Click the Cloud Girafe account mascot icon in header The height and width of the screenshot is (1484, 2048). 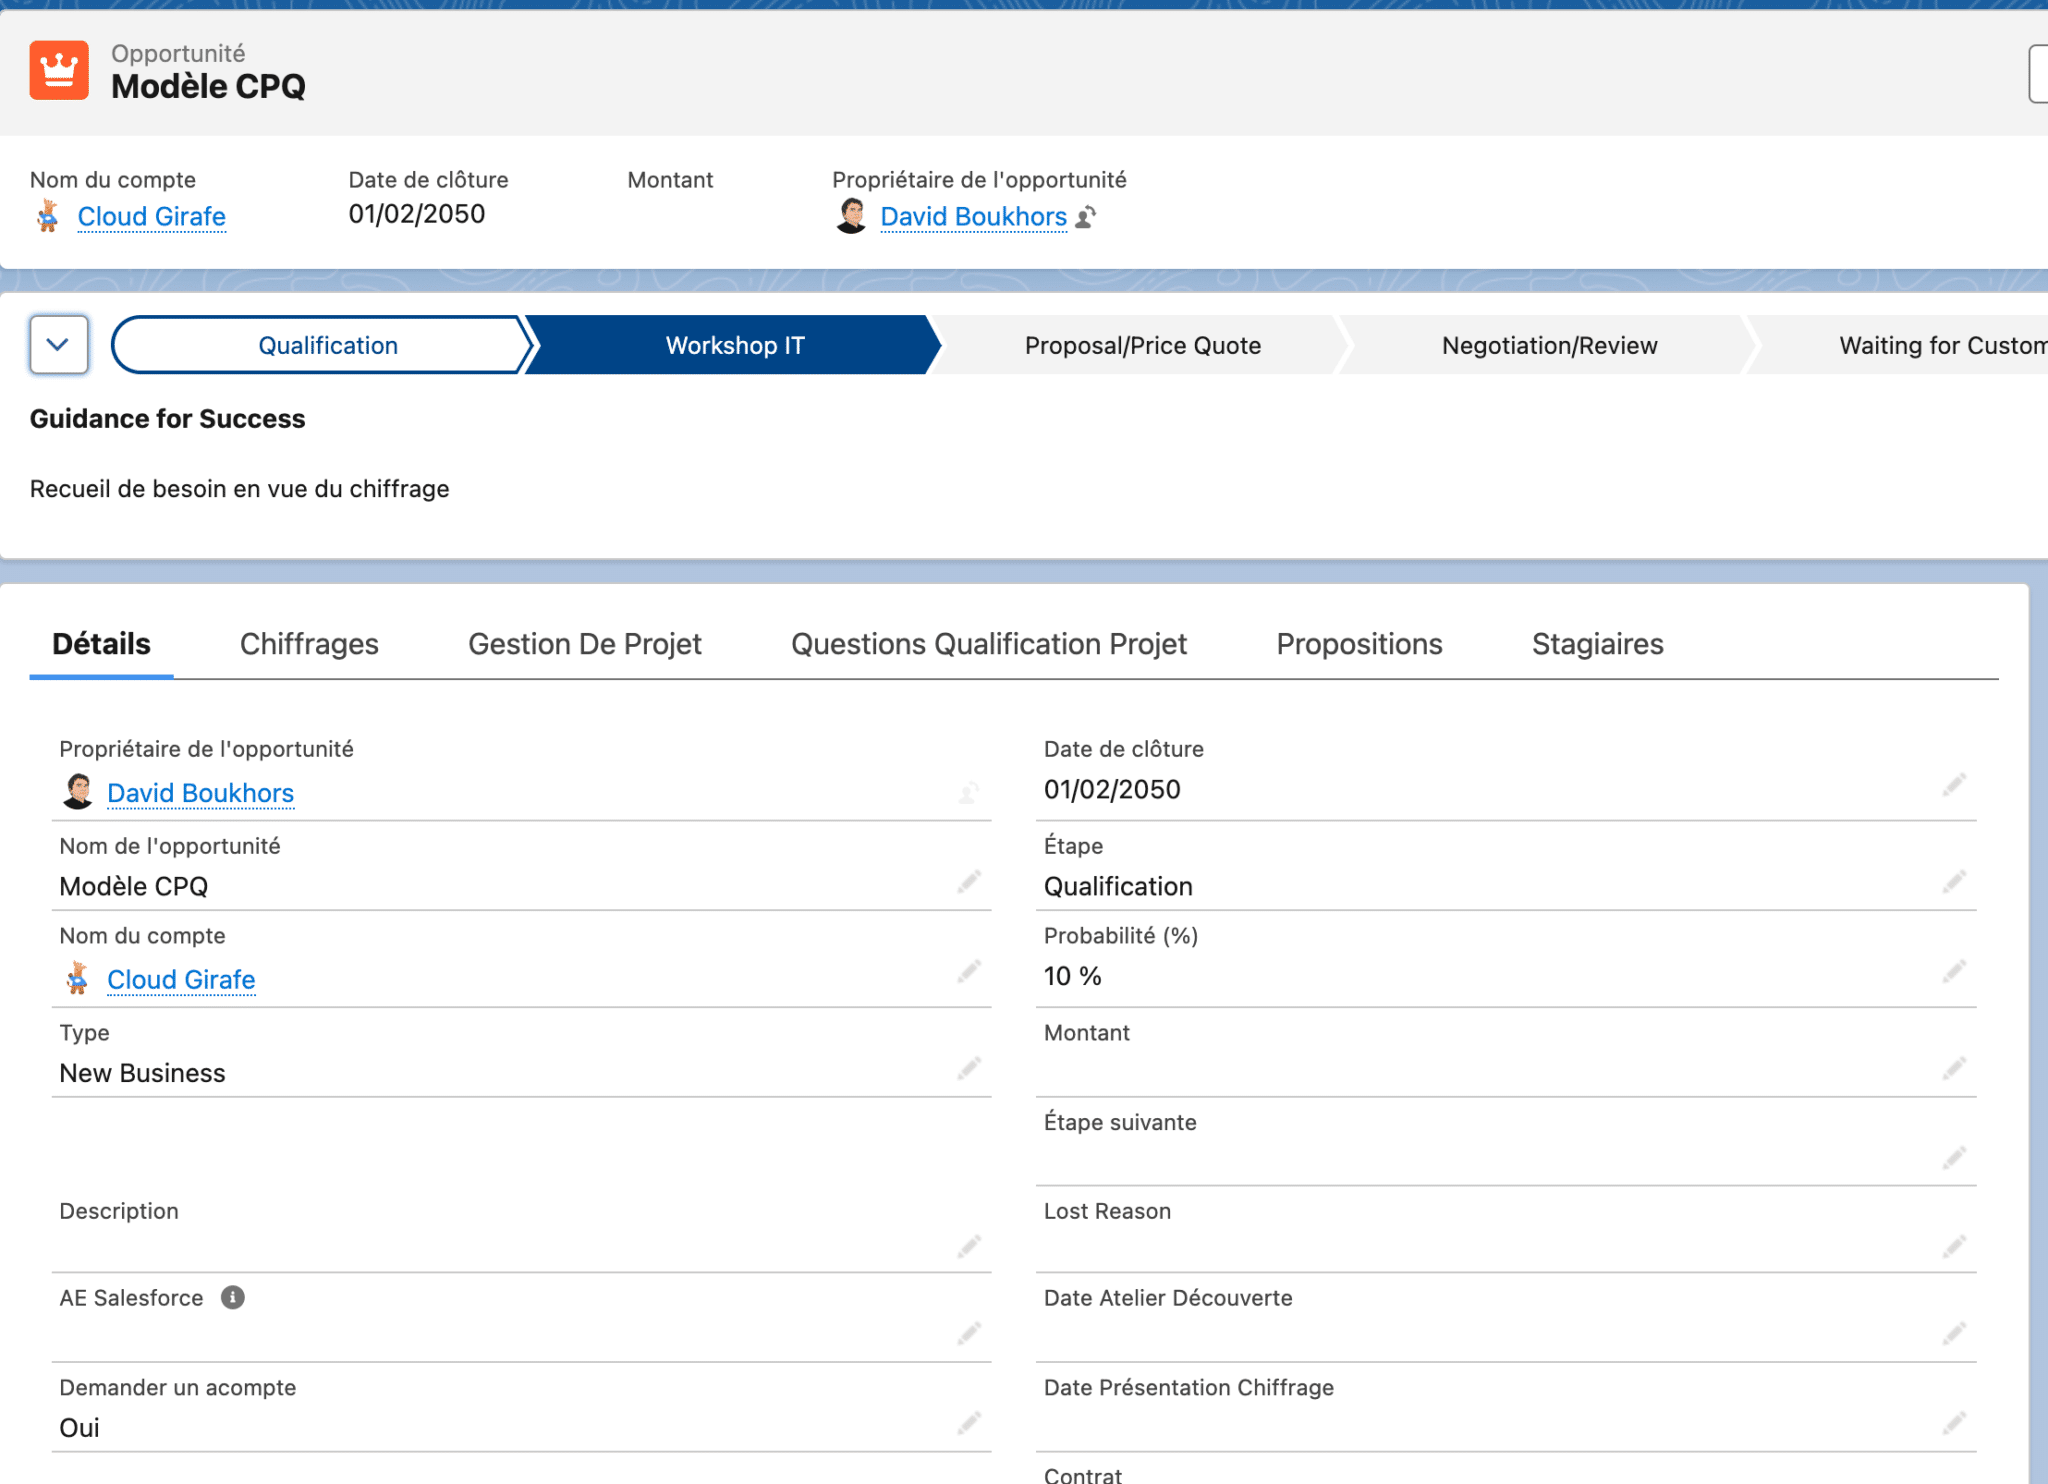47,217
